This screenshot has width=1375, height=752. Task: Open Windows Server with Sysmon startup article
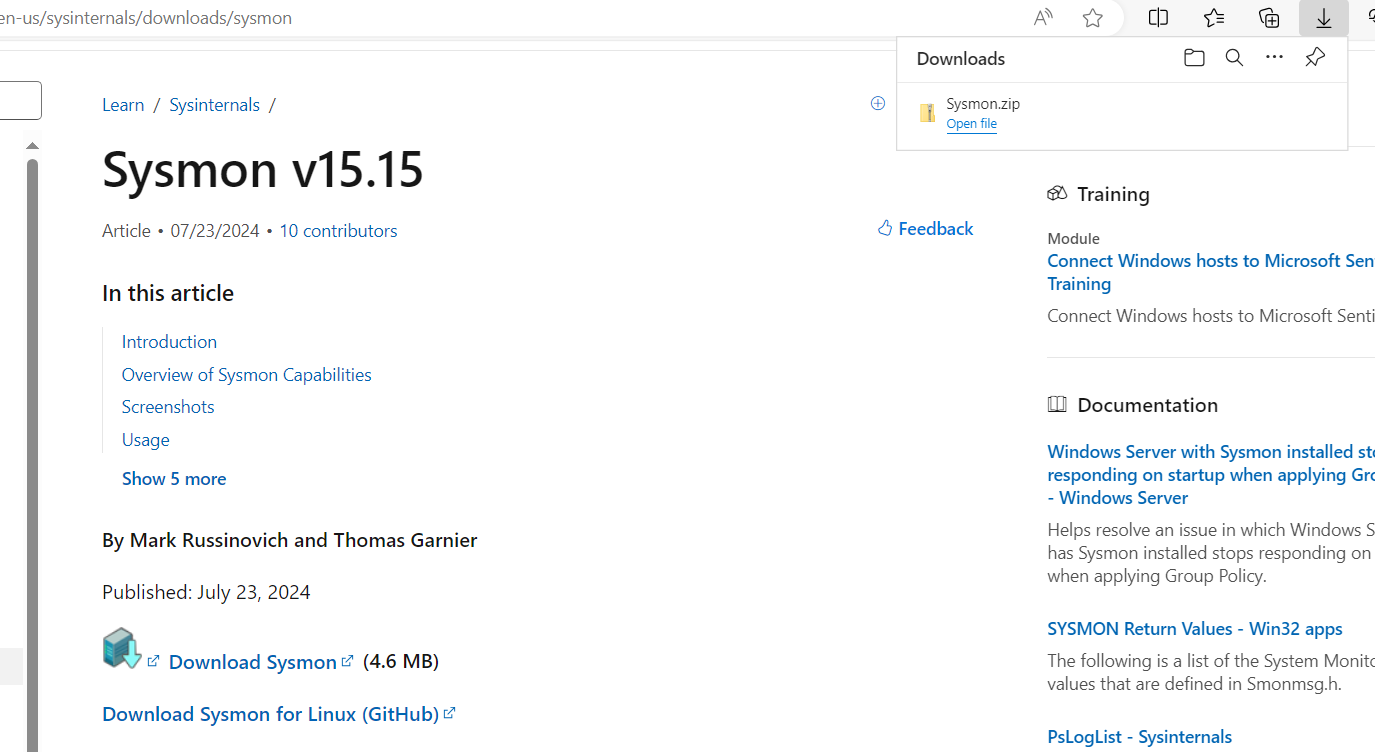click(x=1211, y=474)
